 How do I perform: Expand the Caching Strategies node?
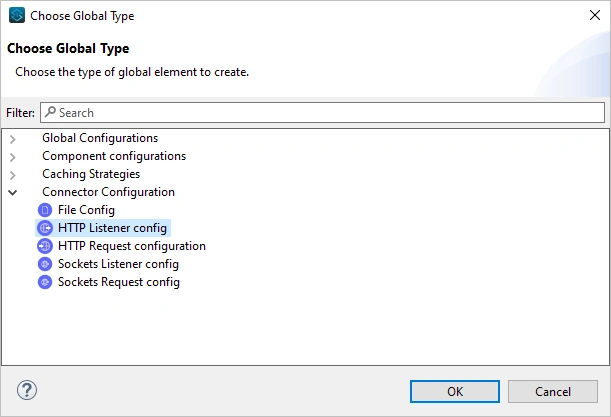click(x=12, y=175)
